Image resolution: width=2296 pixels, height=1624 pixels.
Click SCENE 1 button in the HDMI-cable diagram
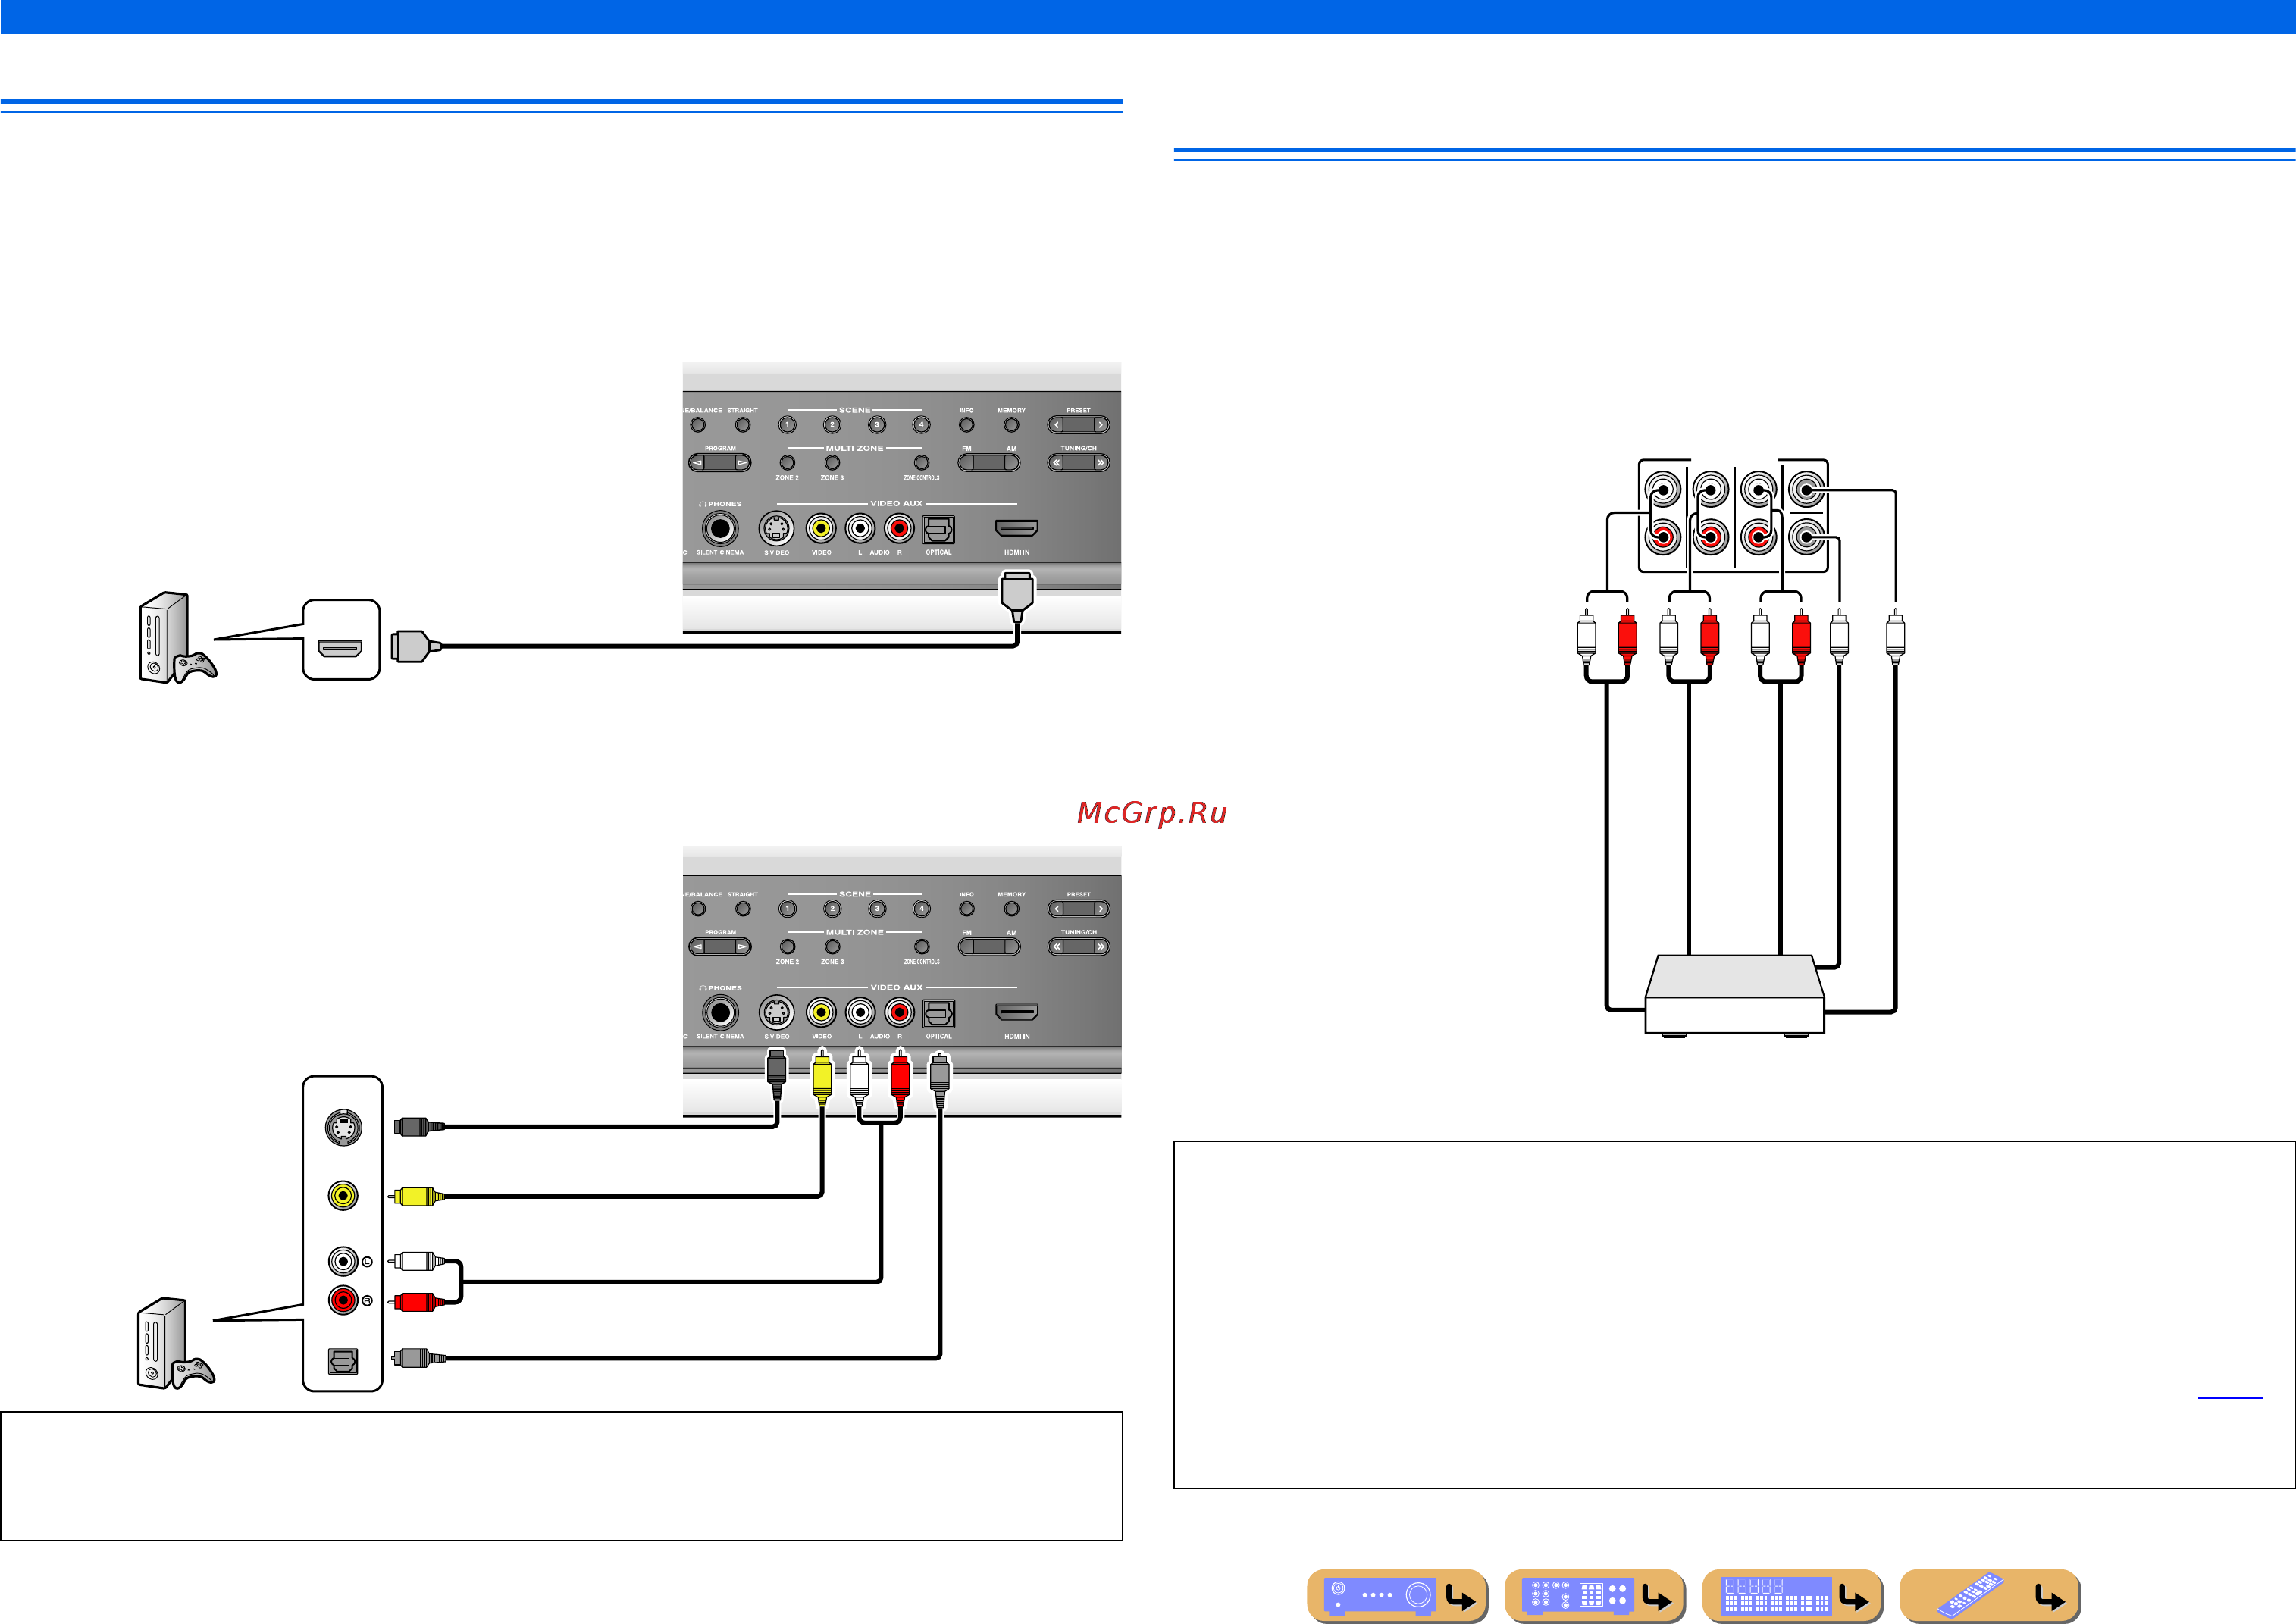(787, 425)
